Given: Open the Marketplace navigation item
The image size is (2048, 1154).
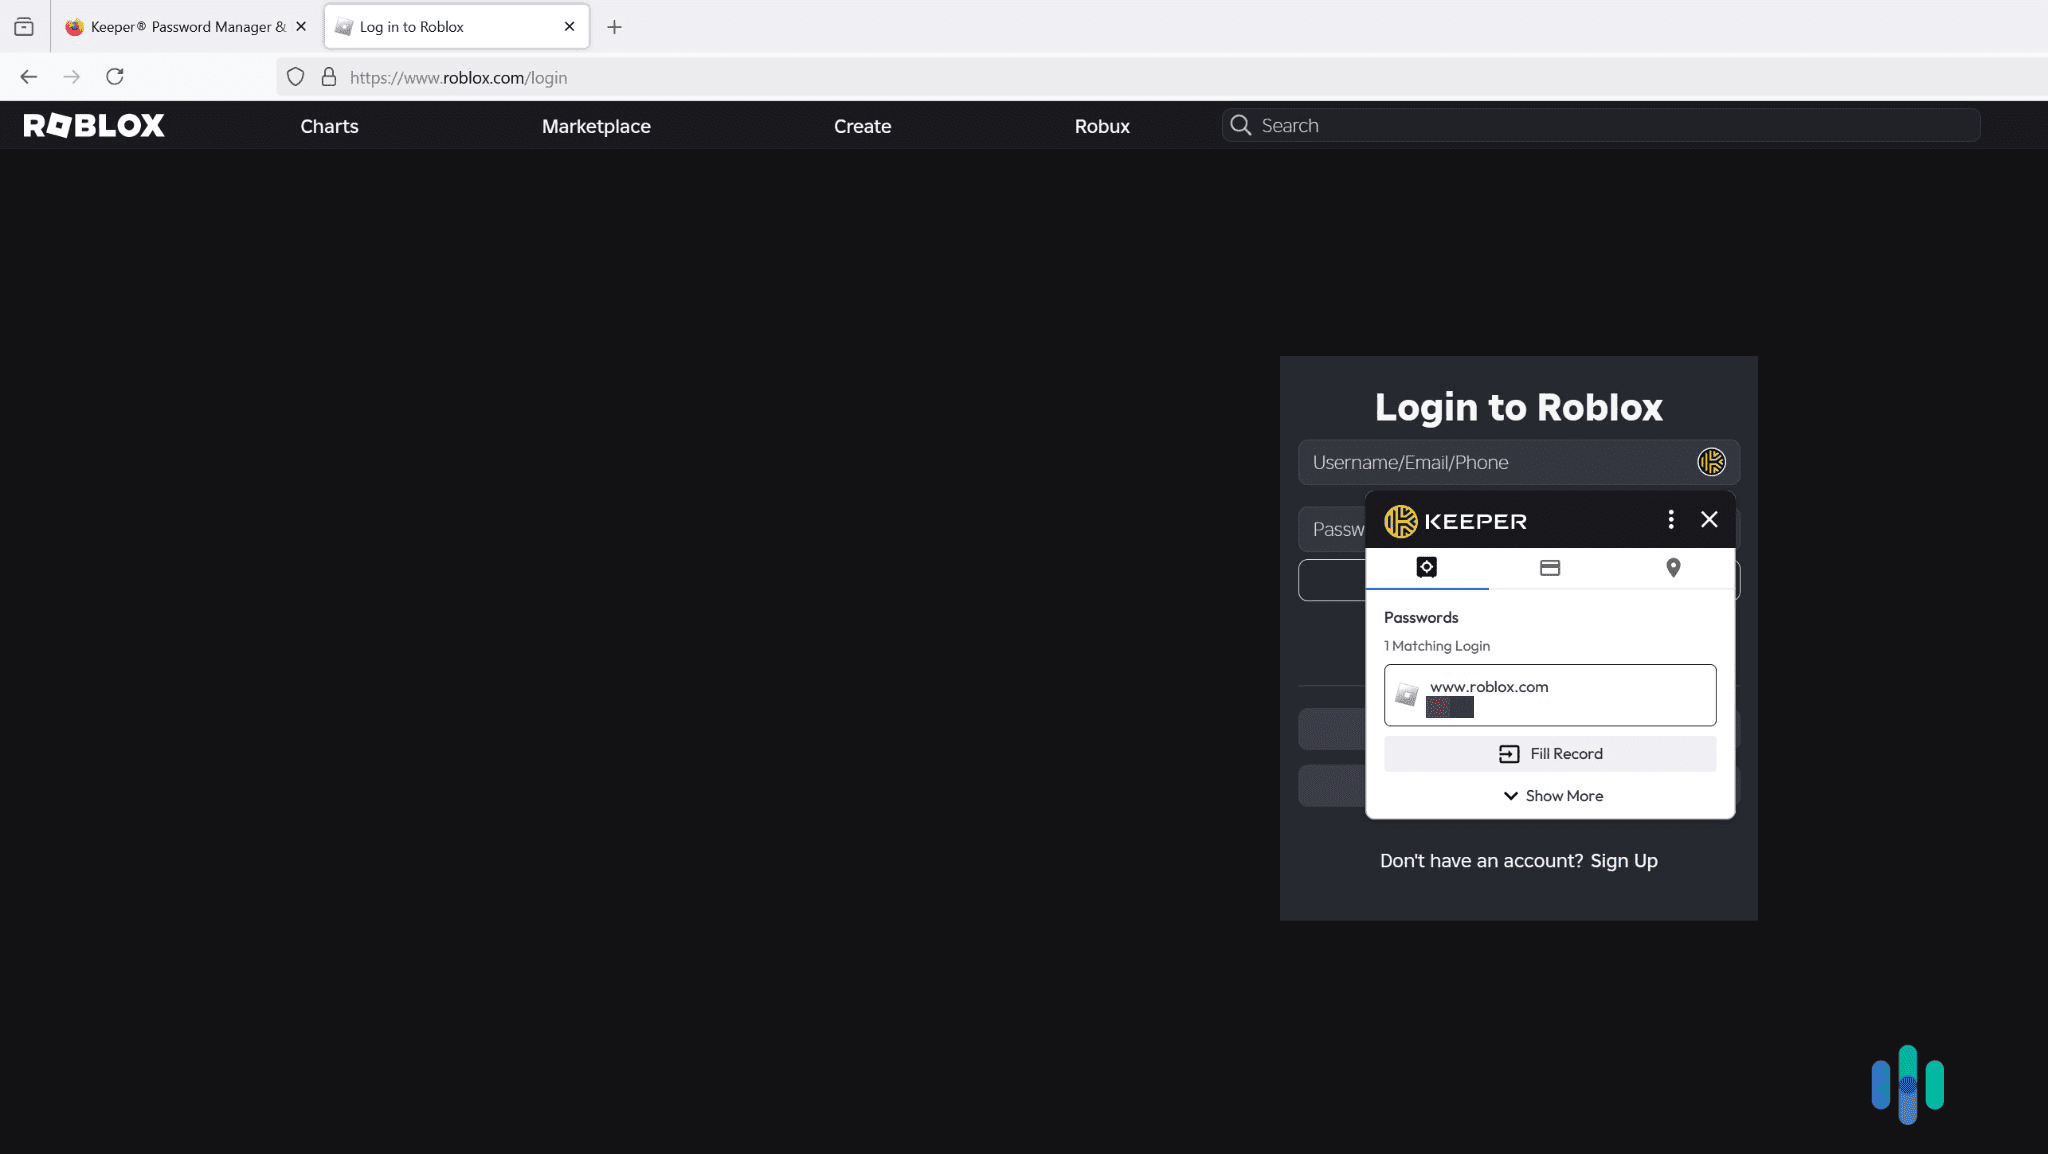Looking at the screenshot, I should pos(596,126).
